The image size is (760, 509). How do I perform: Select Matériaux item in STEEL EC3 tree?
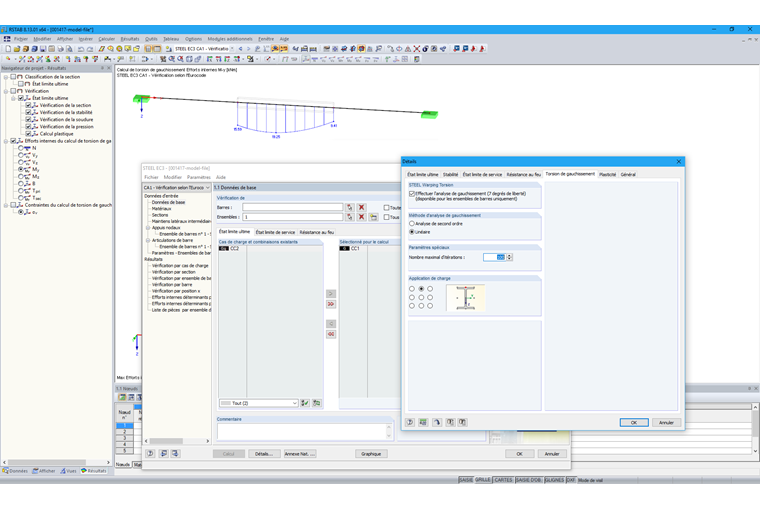(161, 208)
